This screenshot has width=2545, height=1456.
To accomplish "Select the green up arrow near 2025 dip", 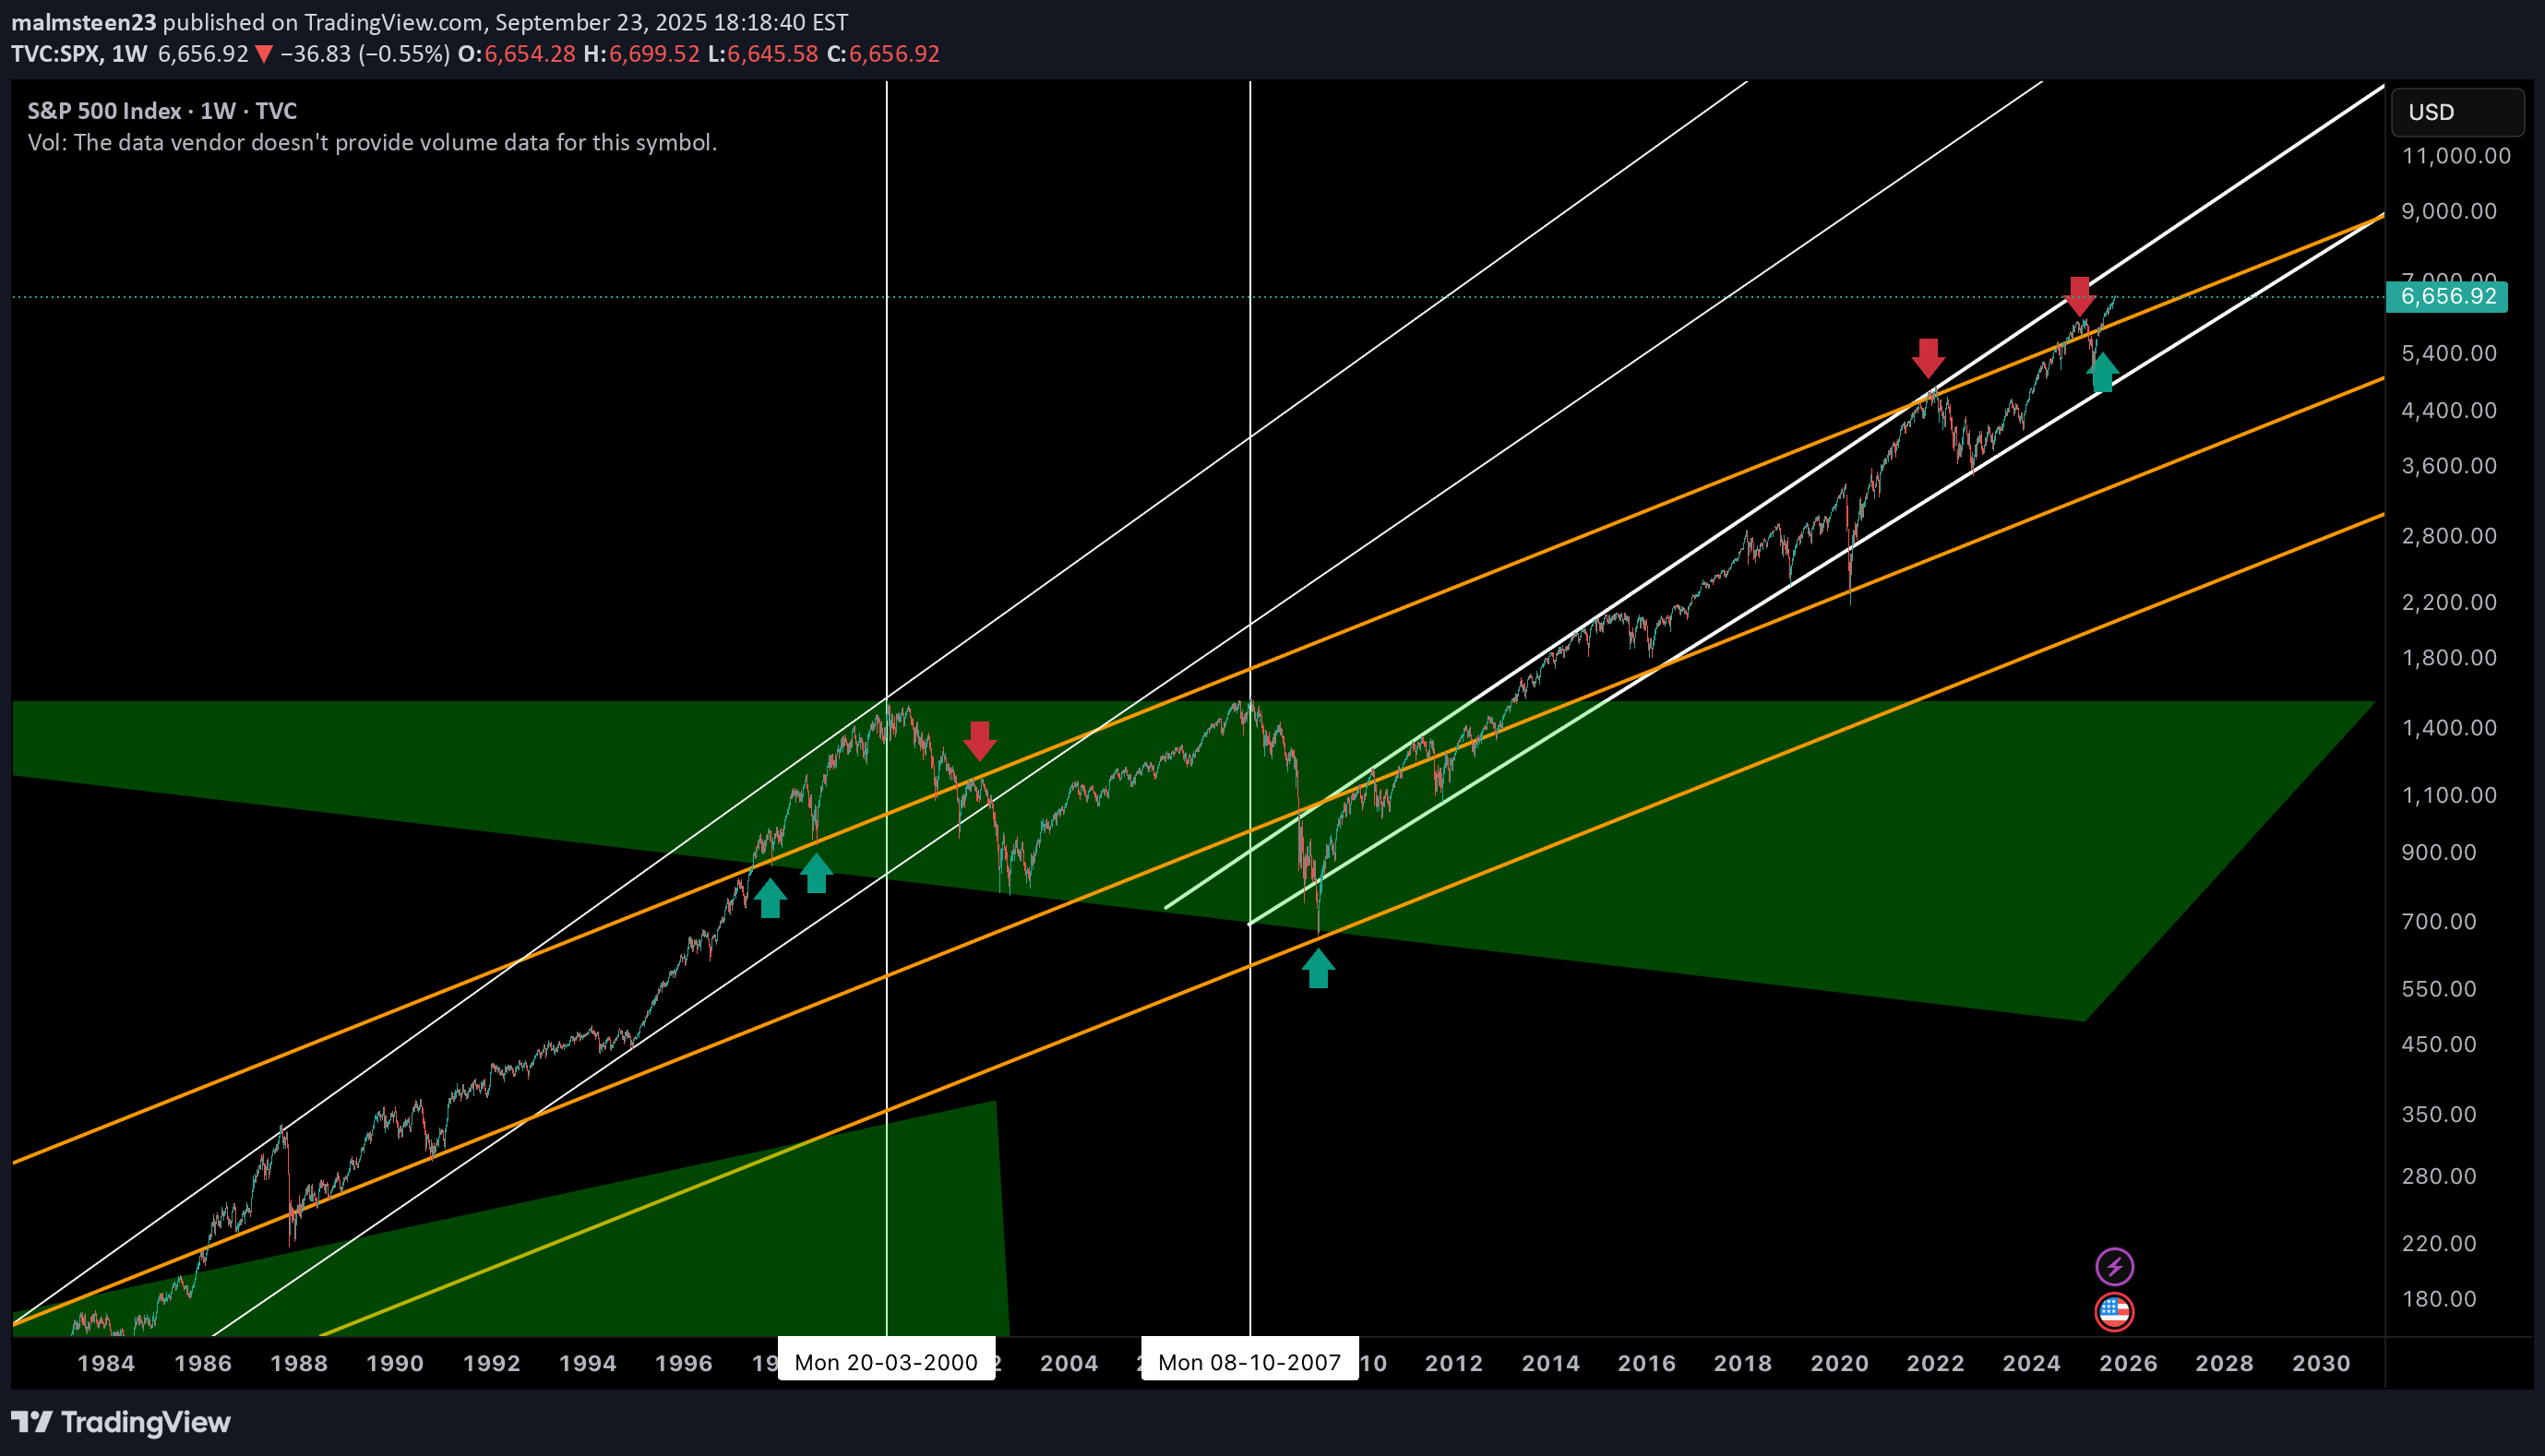I will point(2103,372).
